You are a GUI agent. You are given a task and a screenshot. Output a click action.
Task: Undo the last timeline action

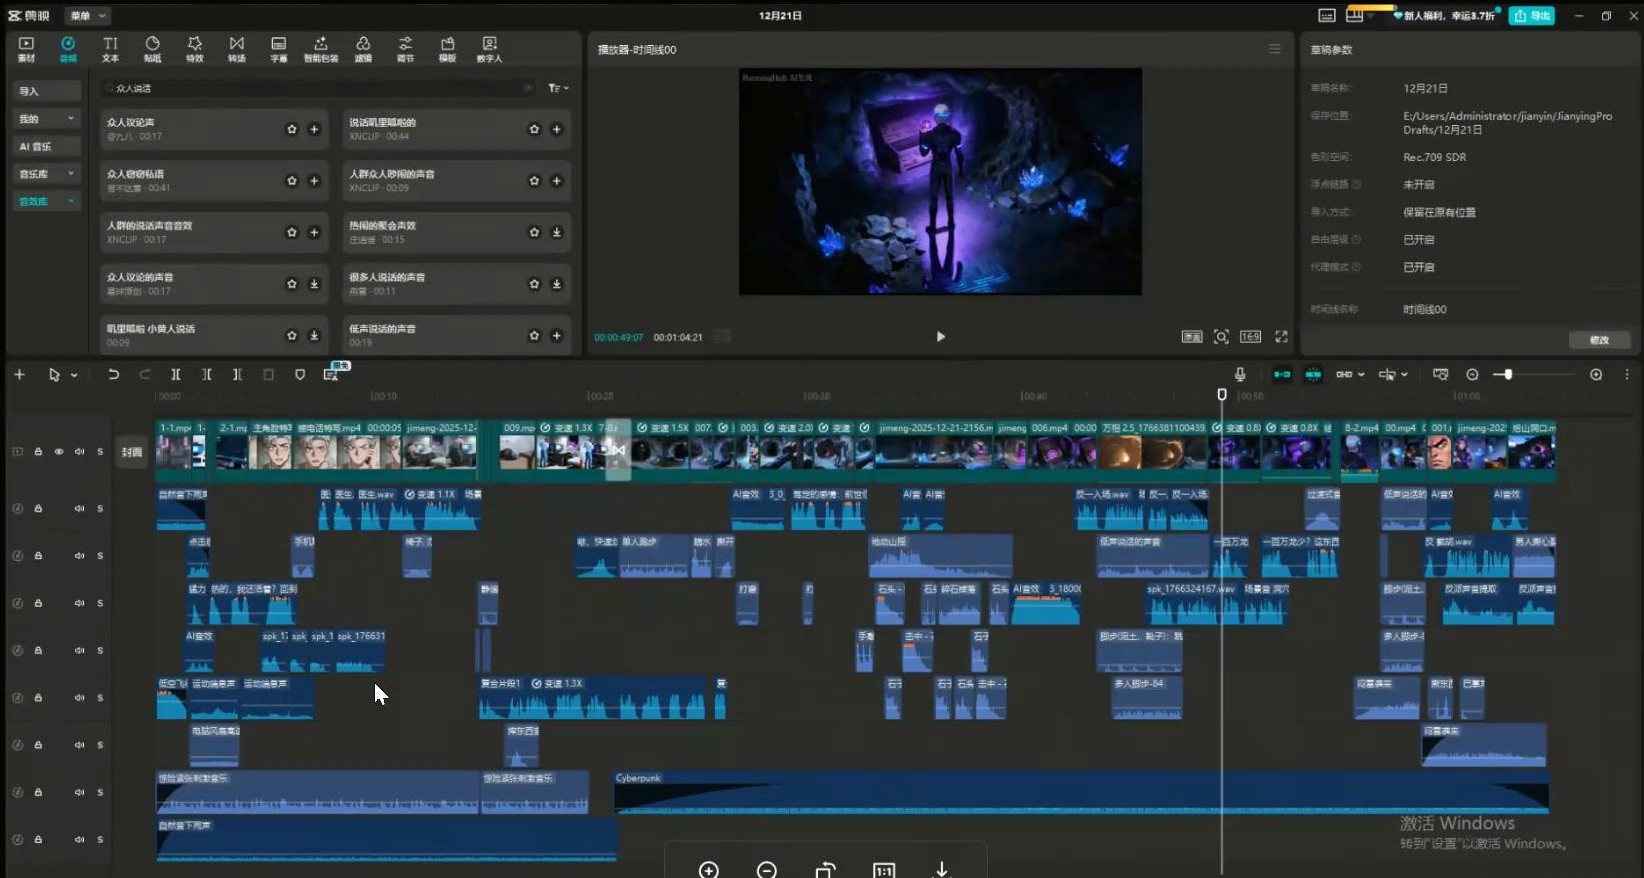[113, 375]
